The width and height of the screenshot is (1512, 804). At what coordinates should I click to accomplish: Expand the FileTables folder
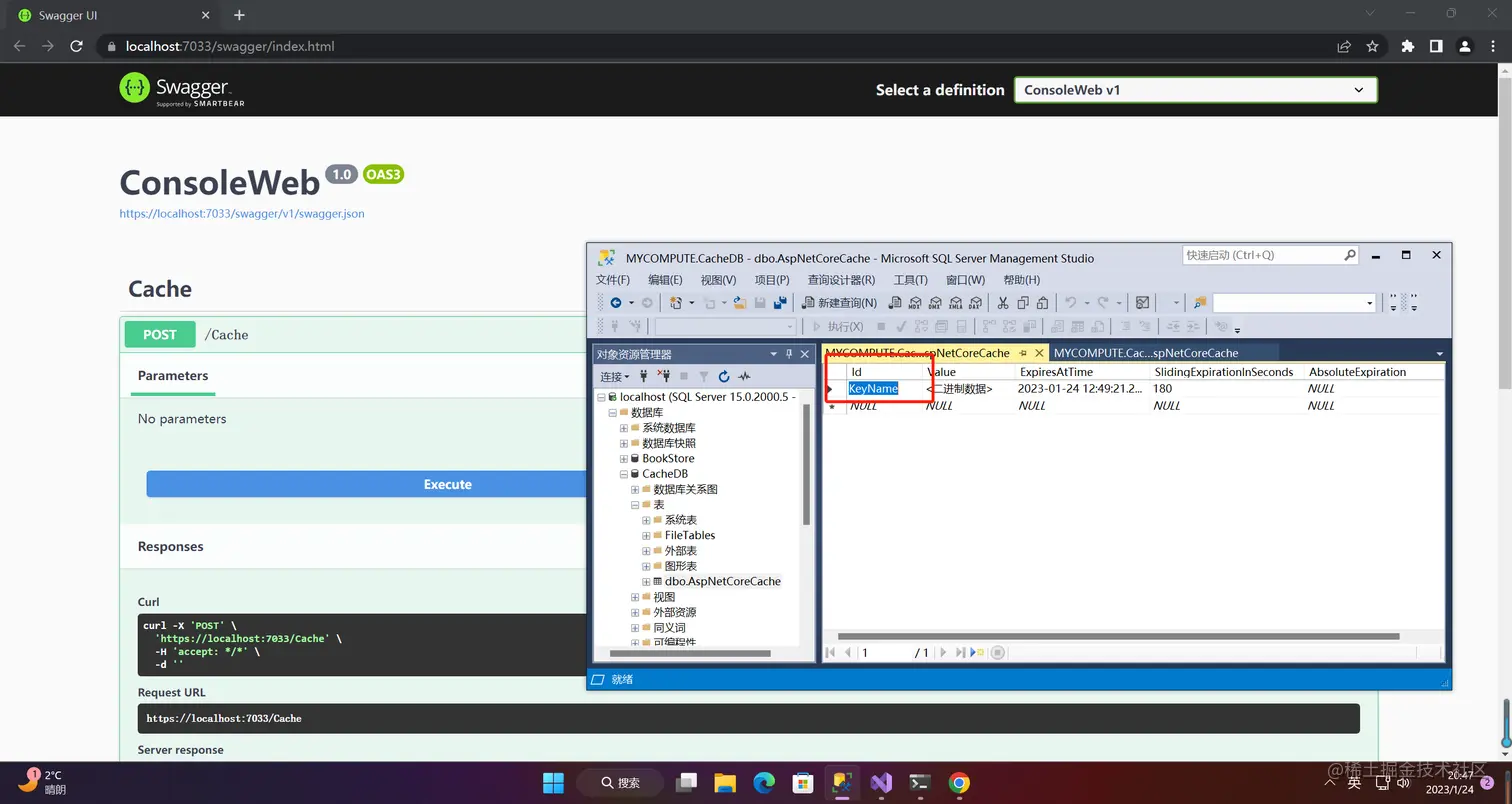pyautogui.click(x=646, y=535)
